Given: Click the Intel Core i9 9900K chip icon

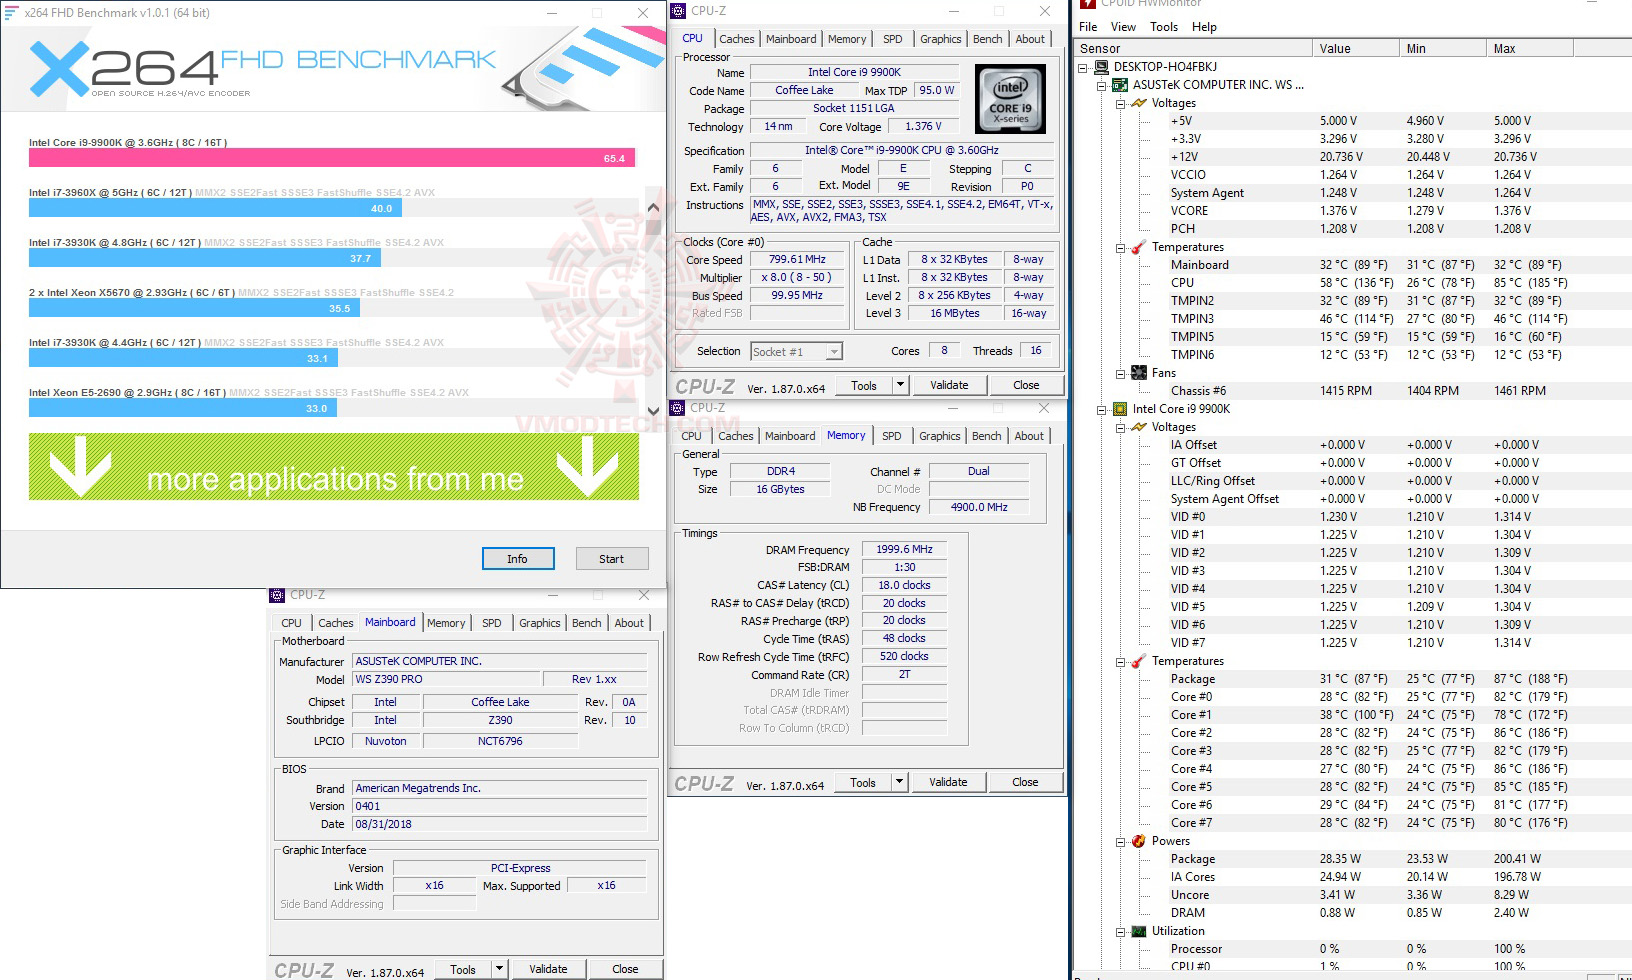Looking at the screenshot, I should click(x=1119, y=409).
